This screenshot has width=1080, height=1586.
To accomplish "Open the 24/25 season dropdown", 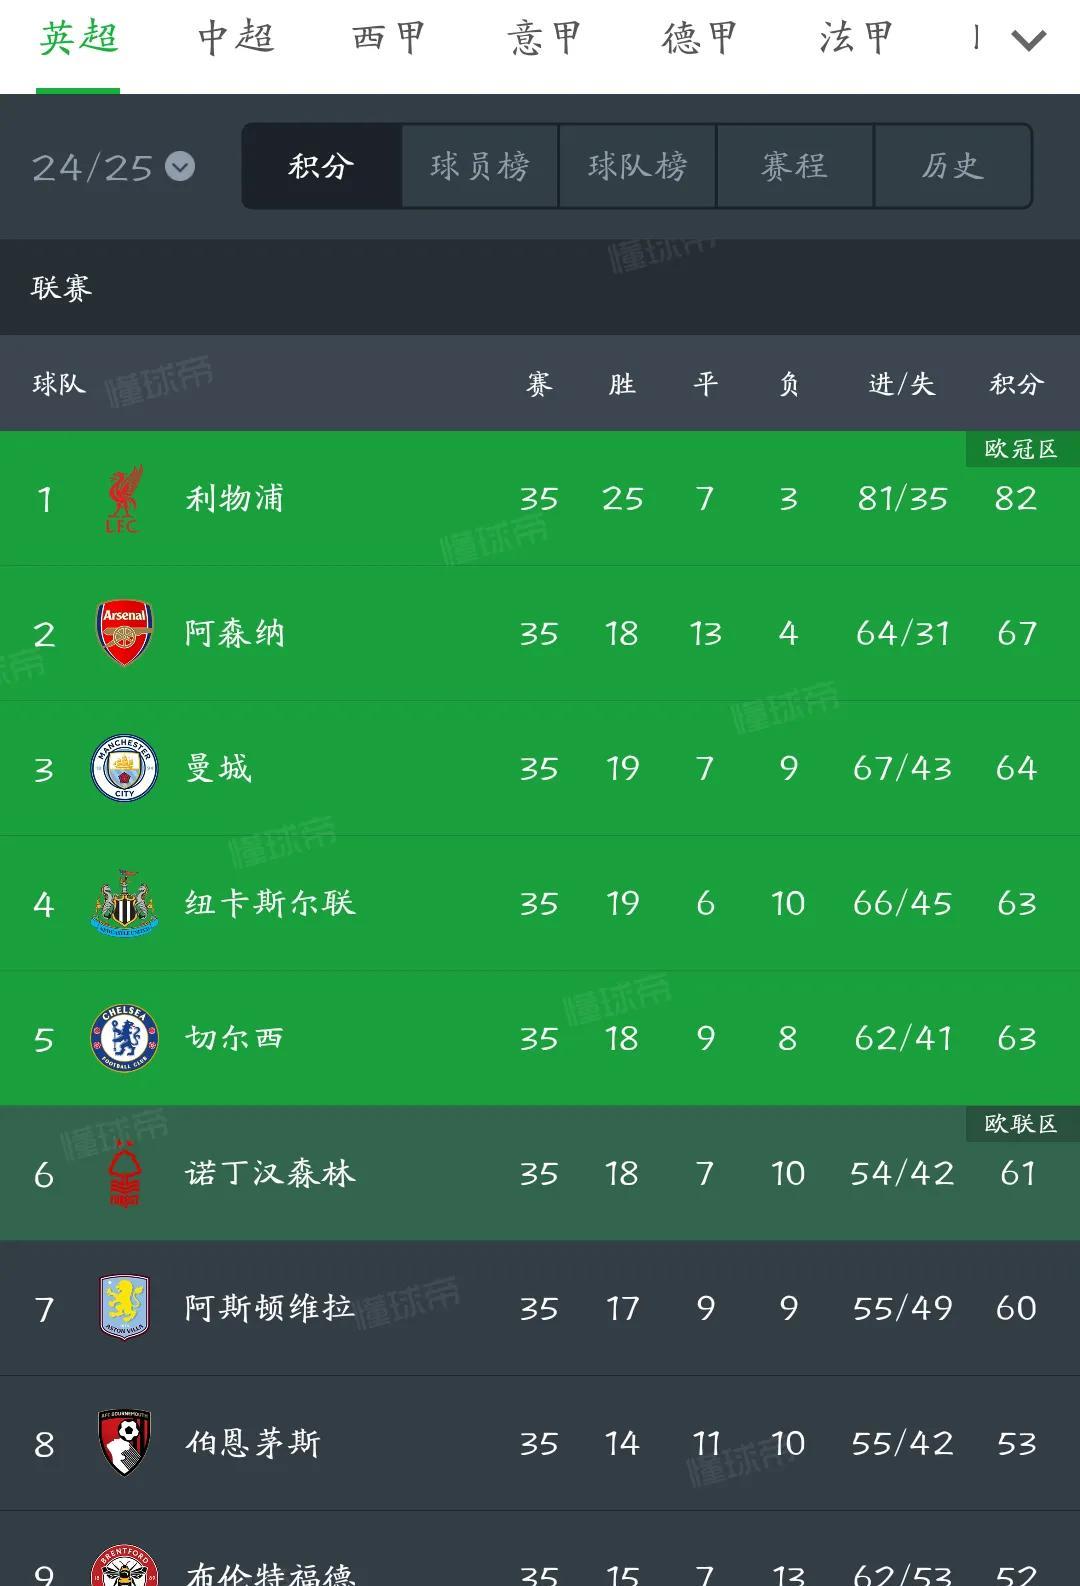I will [113, 167].
